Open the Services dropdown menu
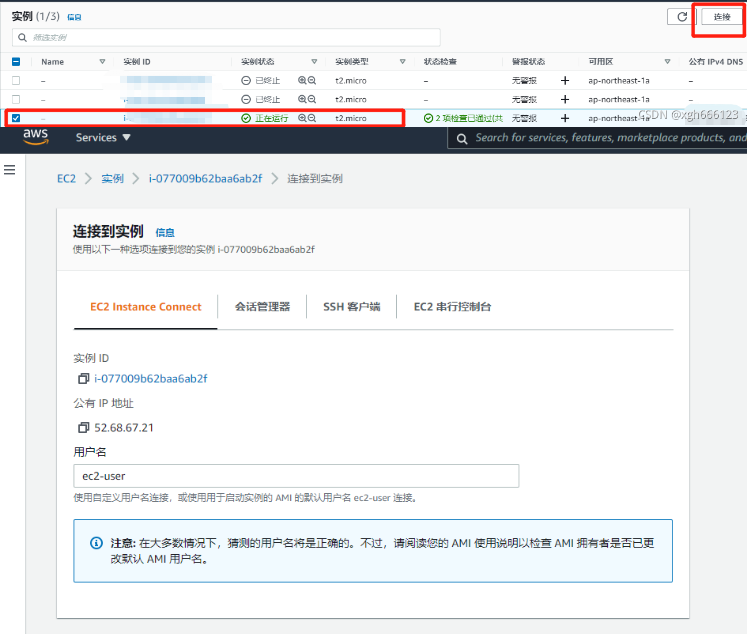 (x=103, y=137)
